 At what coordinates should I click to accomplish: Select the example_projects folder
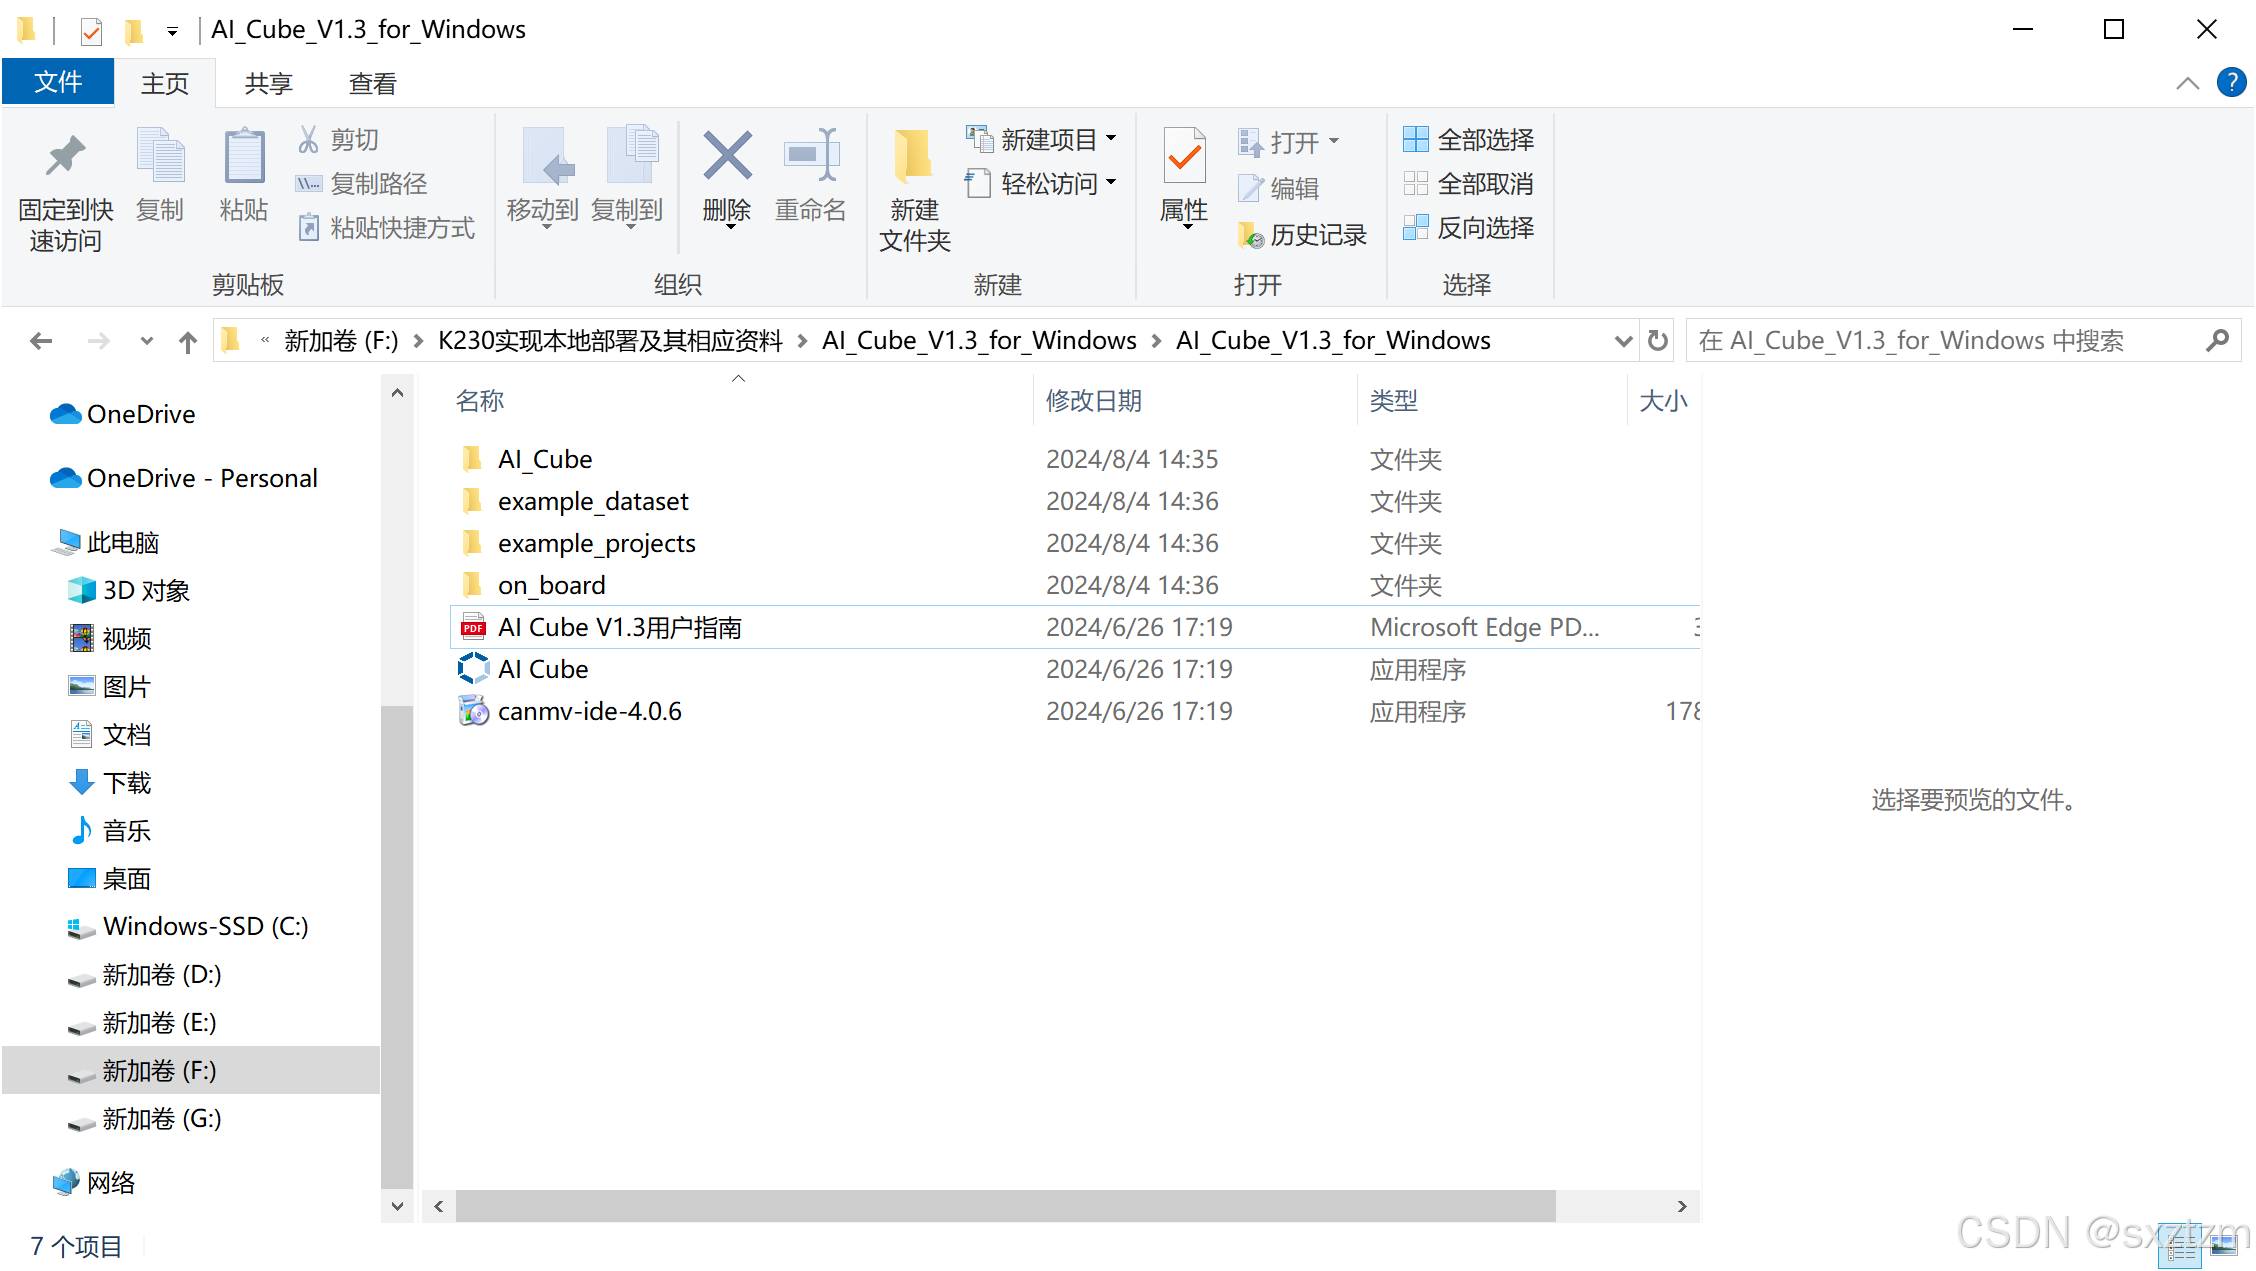(x=596, y=543)
